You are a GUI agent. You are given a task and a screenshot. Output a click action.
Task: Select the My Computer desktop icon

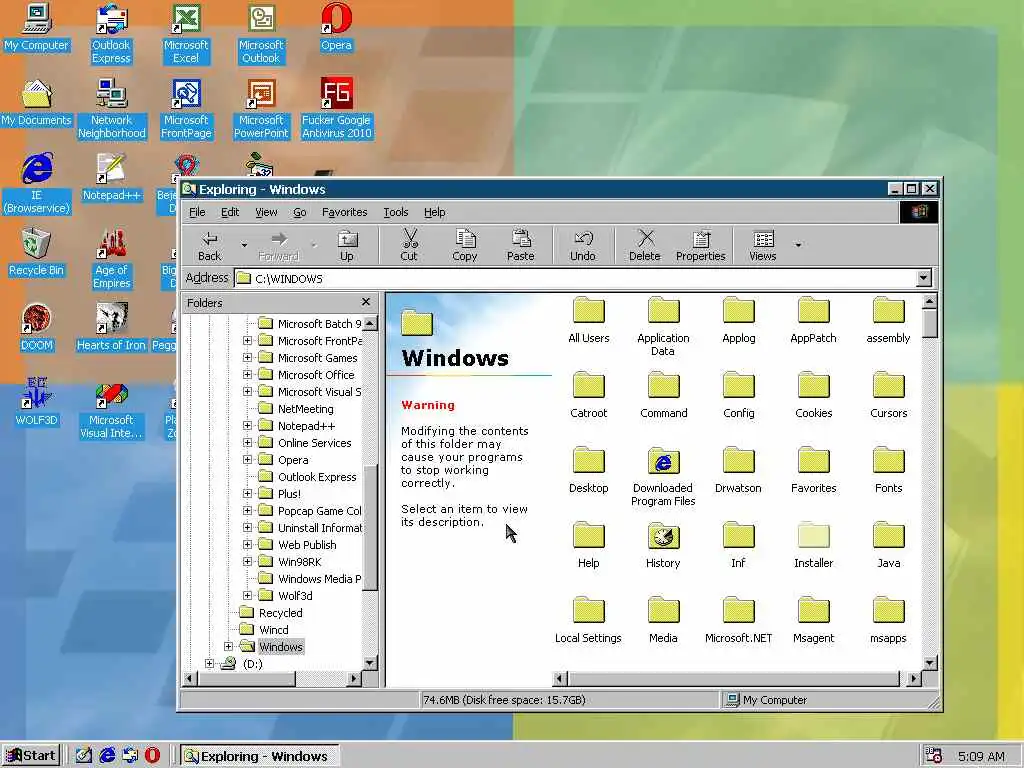tap(36, 27)
